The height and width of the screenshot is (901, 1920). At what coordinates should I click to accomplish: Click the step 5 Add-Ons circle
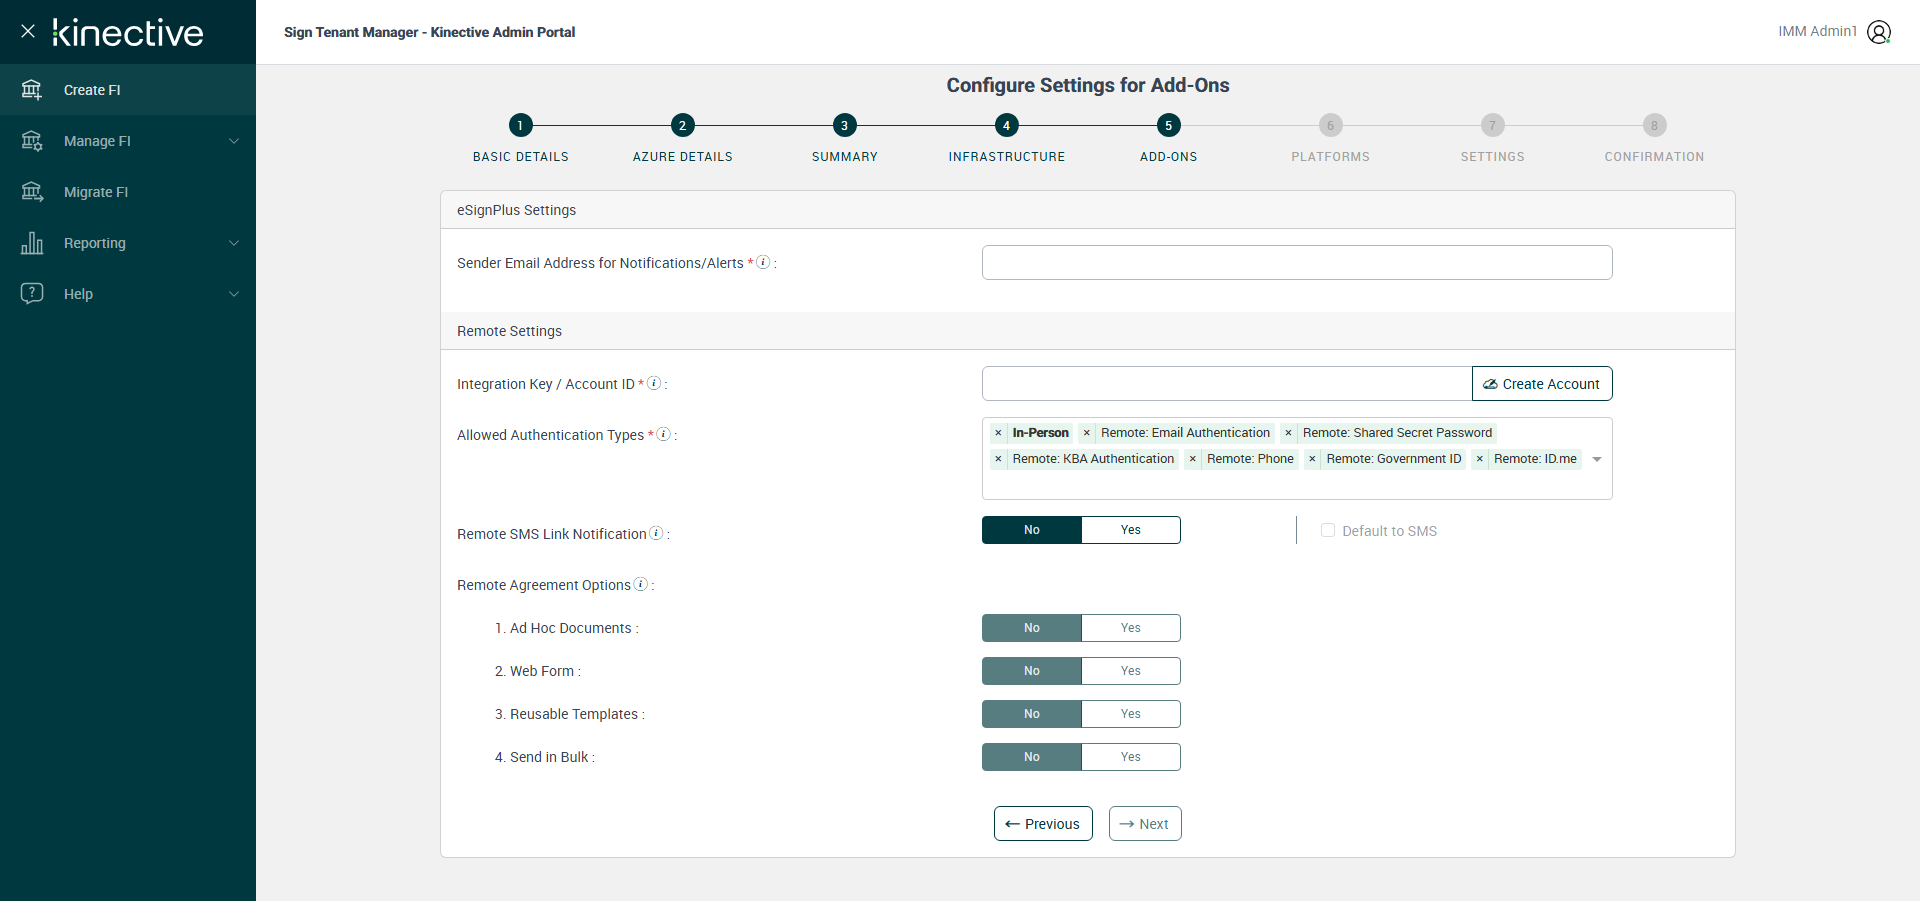click(x=1168, y=125)
